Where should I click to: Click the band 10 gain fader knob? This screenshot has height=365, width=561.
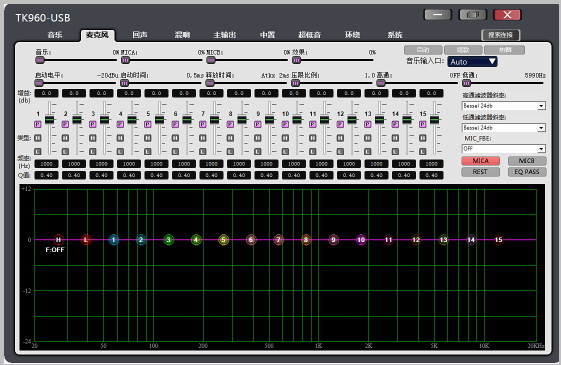297,119
